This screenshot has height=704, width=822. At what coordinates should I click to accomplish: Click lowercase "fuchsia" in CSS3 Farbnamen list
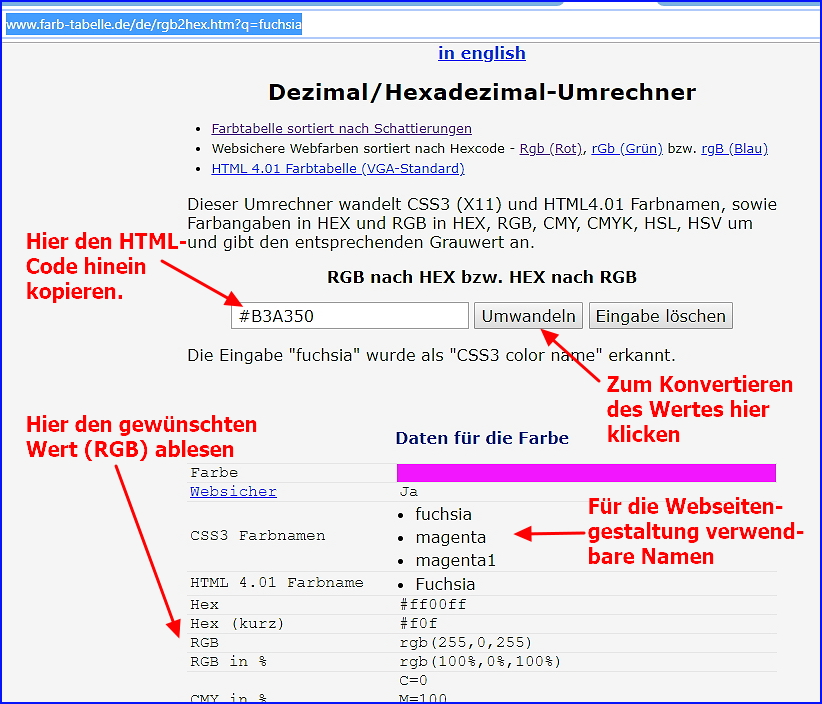click(x=444, y=515)
